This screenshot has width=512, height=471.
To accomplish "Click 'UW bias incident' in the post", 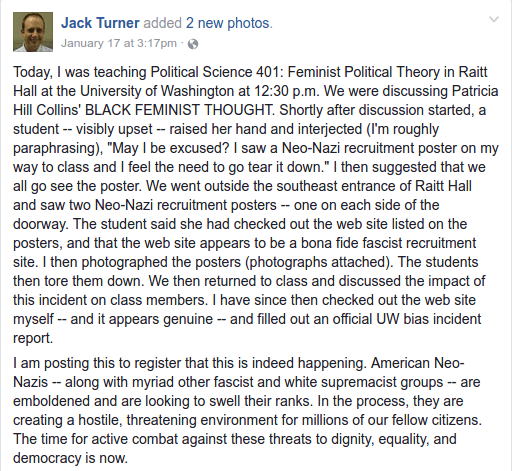I will [429, 319].
